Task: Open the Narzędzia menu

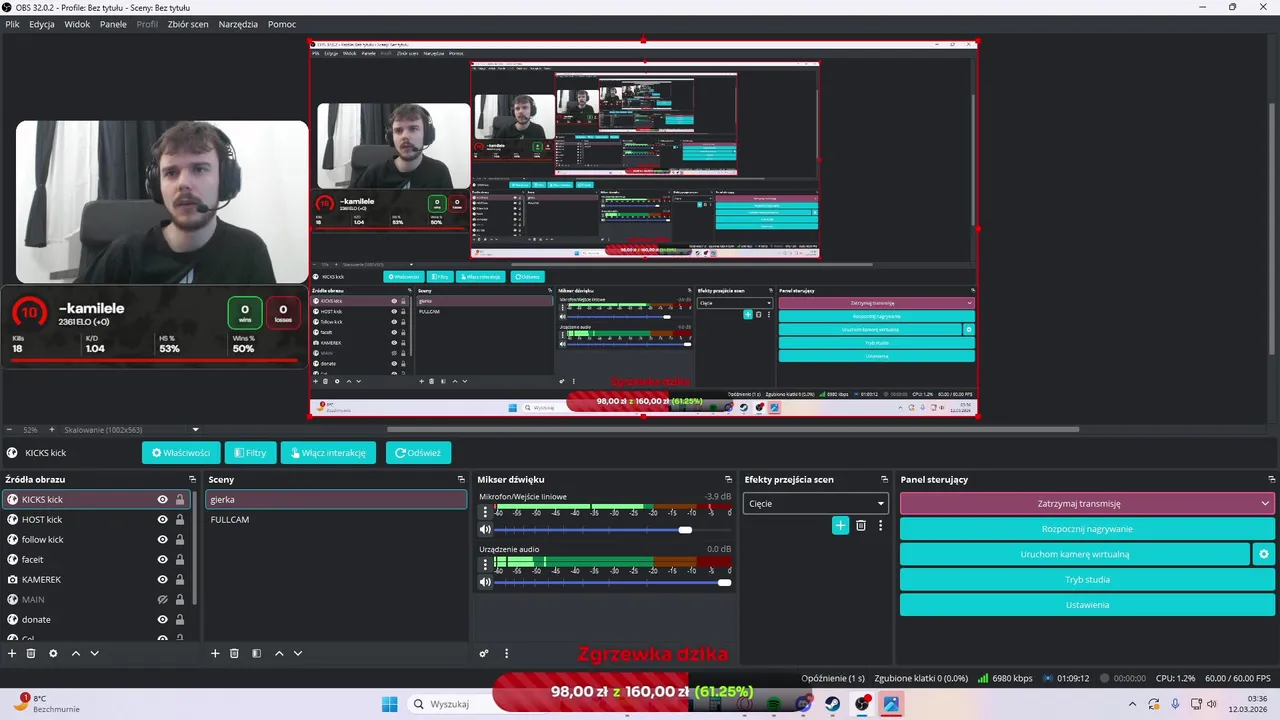Action: click(238, 24)
